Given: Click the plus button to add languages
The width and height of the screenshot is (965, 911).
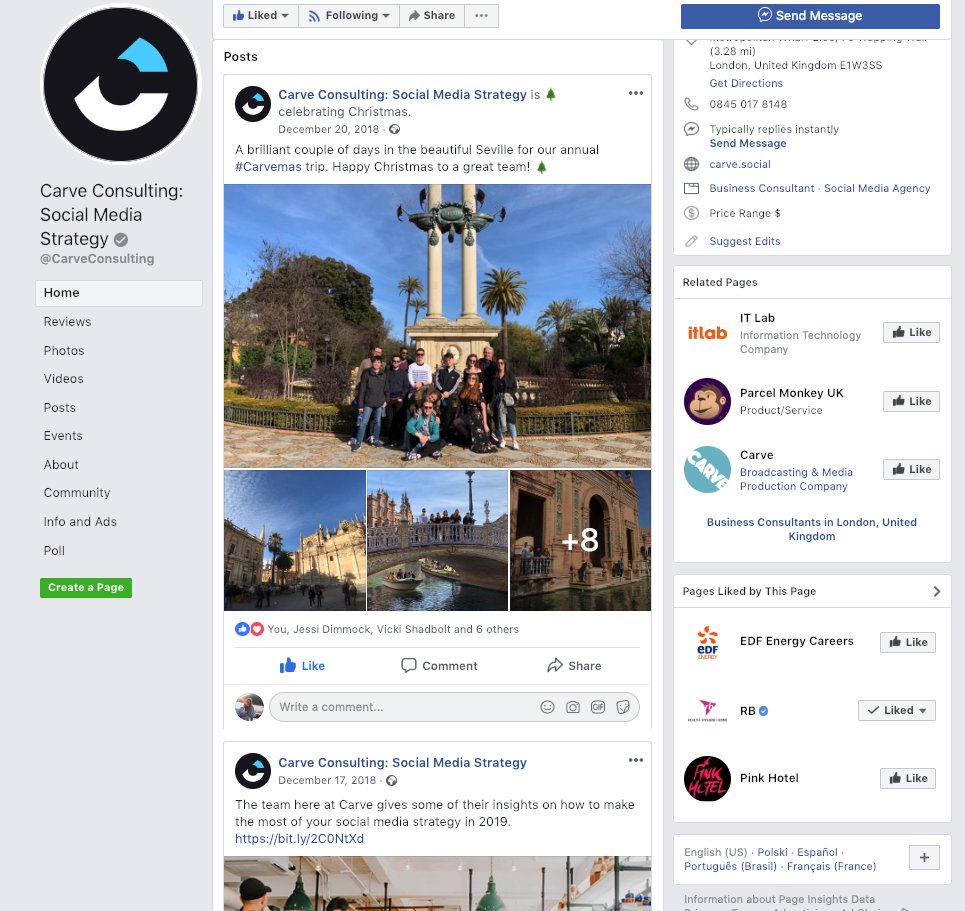Looking at the screenshot, I should [x=924, y=857].
